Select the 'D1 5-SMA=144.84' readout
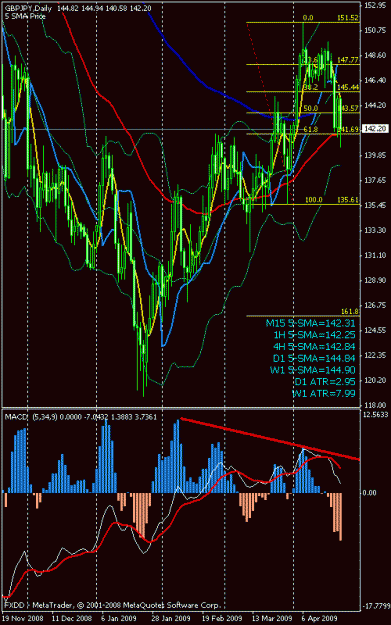The image size is (391, 625). [x=314, y=358]
